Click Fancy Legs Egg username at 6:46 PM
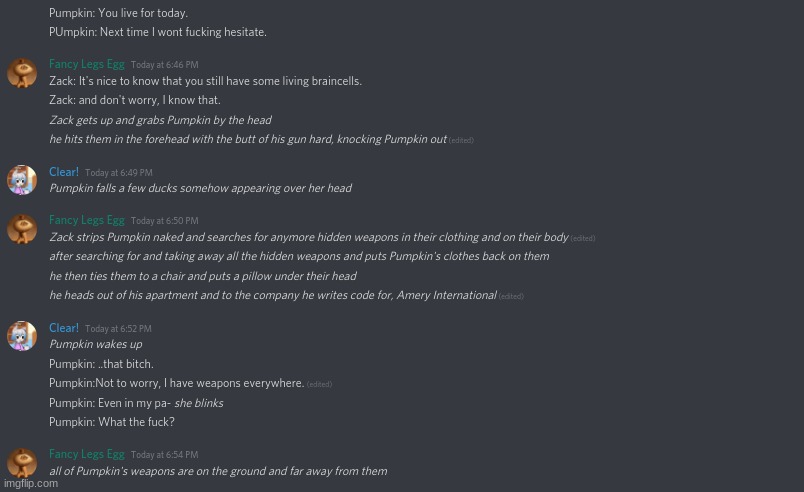Screen dimensions: 804x492 pos(87,65)
